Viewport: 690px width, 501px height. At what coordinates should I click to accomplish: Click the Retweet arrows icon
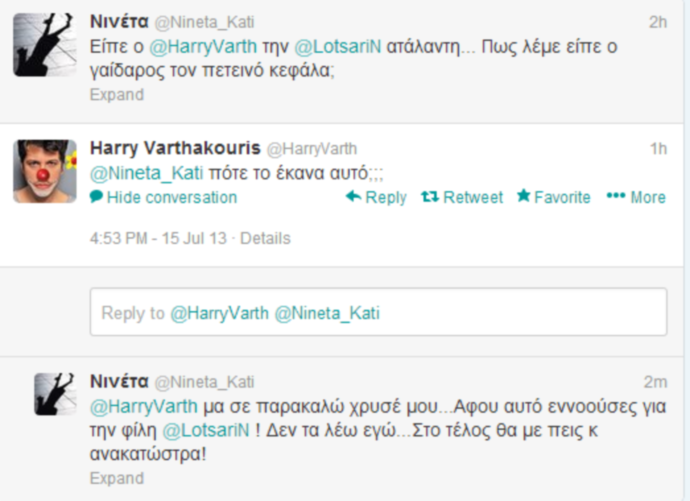pyautogui.click(x=430, y=197)
